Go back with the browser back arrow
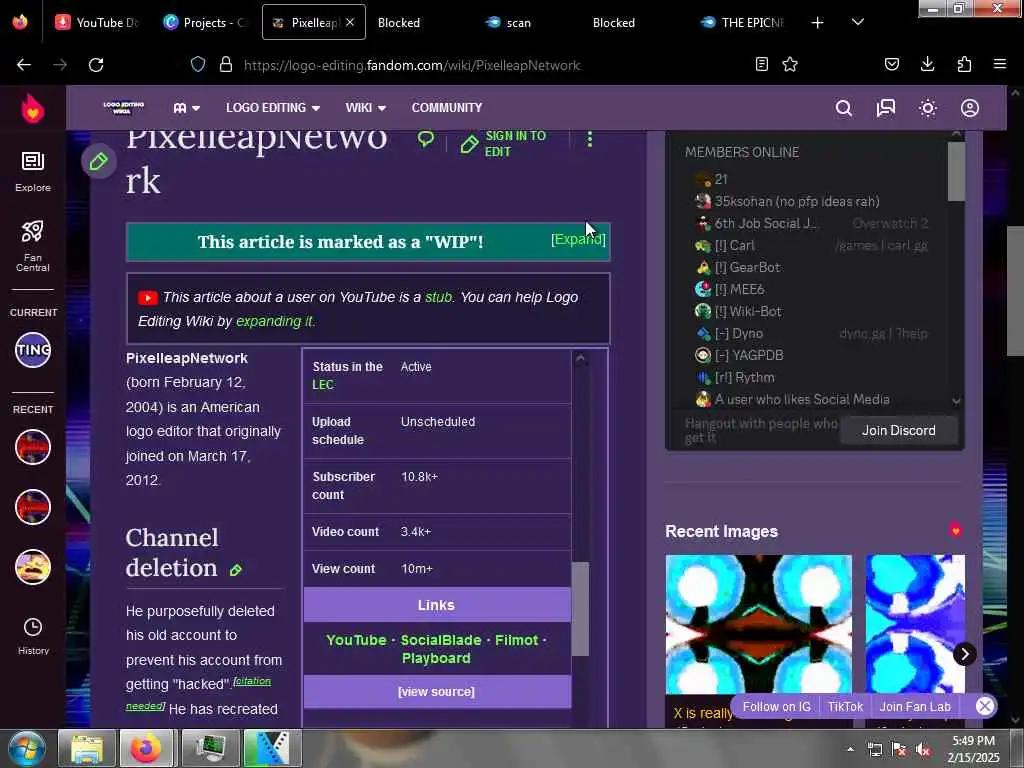This screenshot has width=1024, height=768. point(24,65)
